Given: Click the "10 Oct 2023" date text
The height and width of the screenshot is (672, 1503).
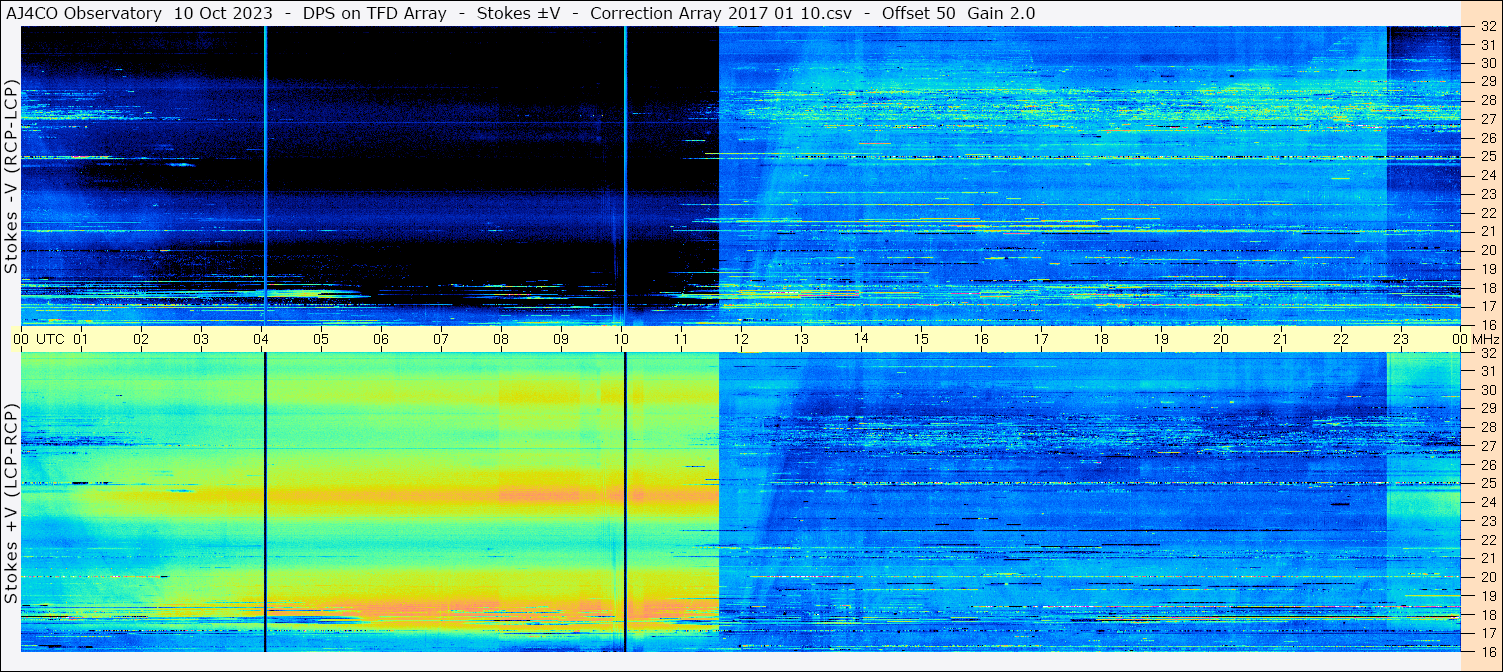Looking at the screenshot, I should click(x=225, y=13).
